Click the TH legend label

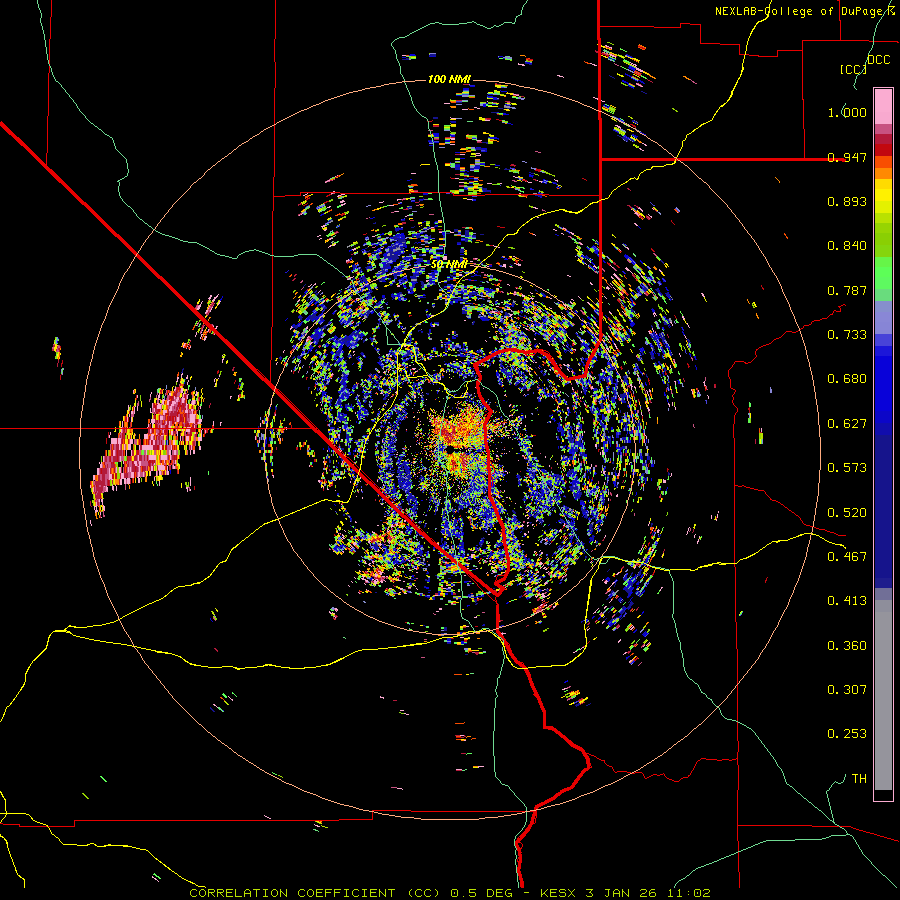tap(859, 779)
